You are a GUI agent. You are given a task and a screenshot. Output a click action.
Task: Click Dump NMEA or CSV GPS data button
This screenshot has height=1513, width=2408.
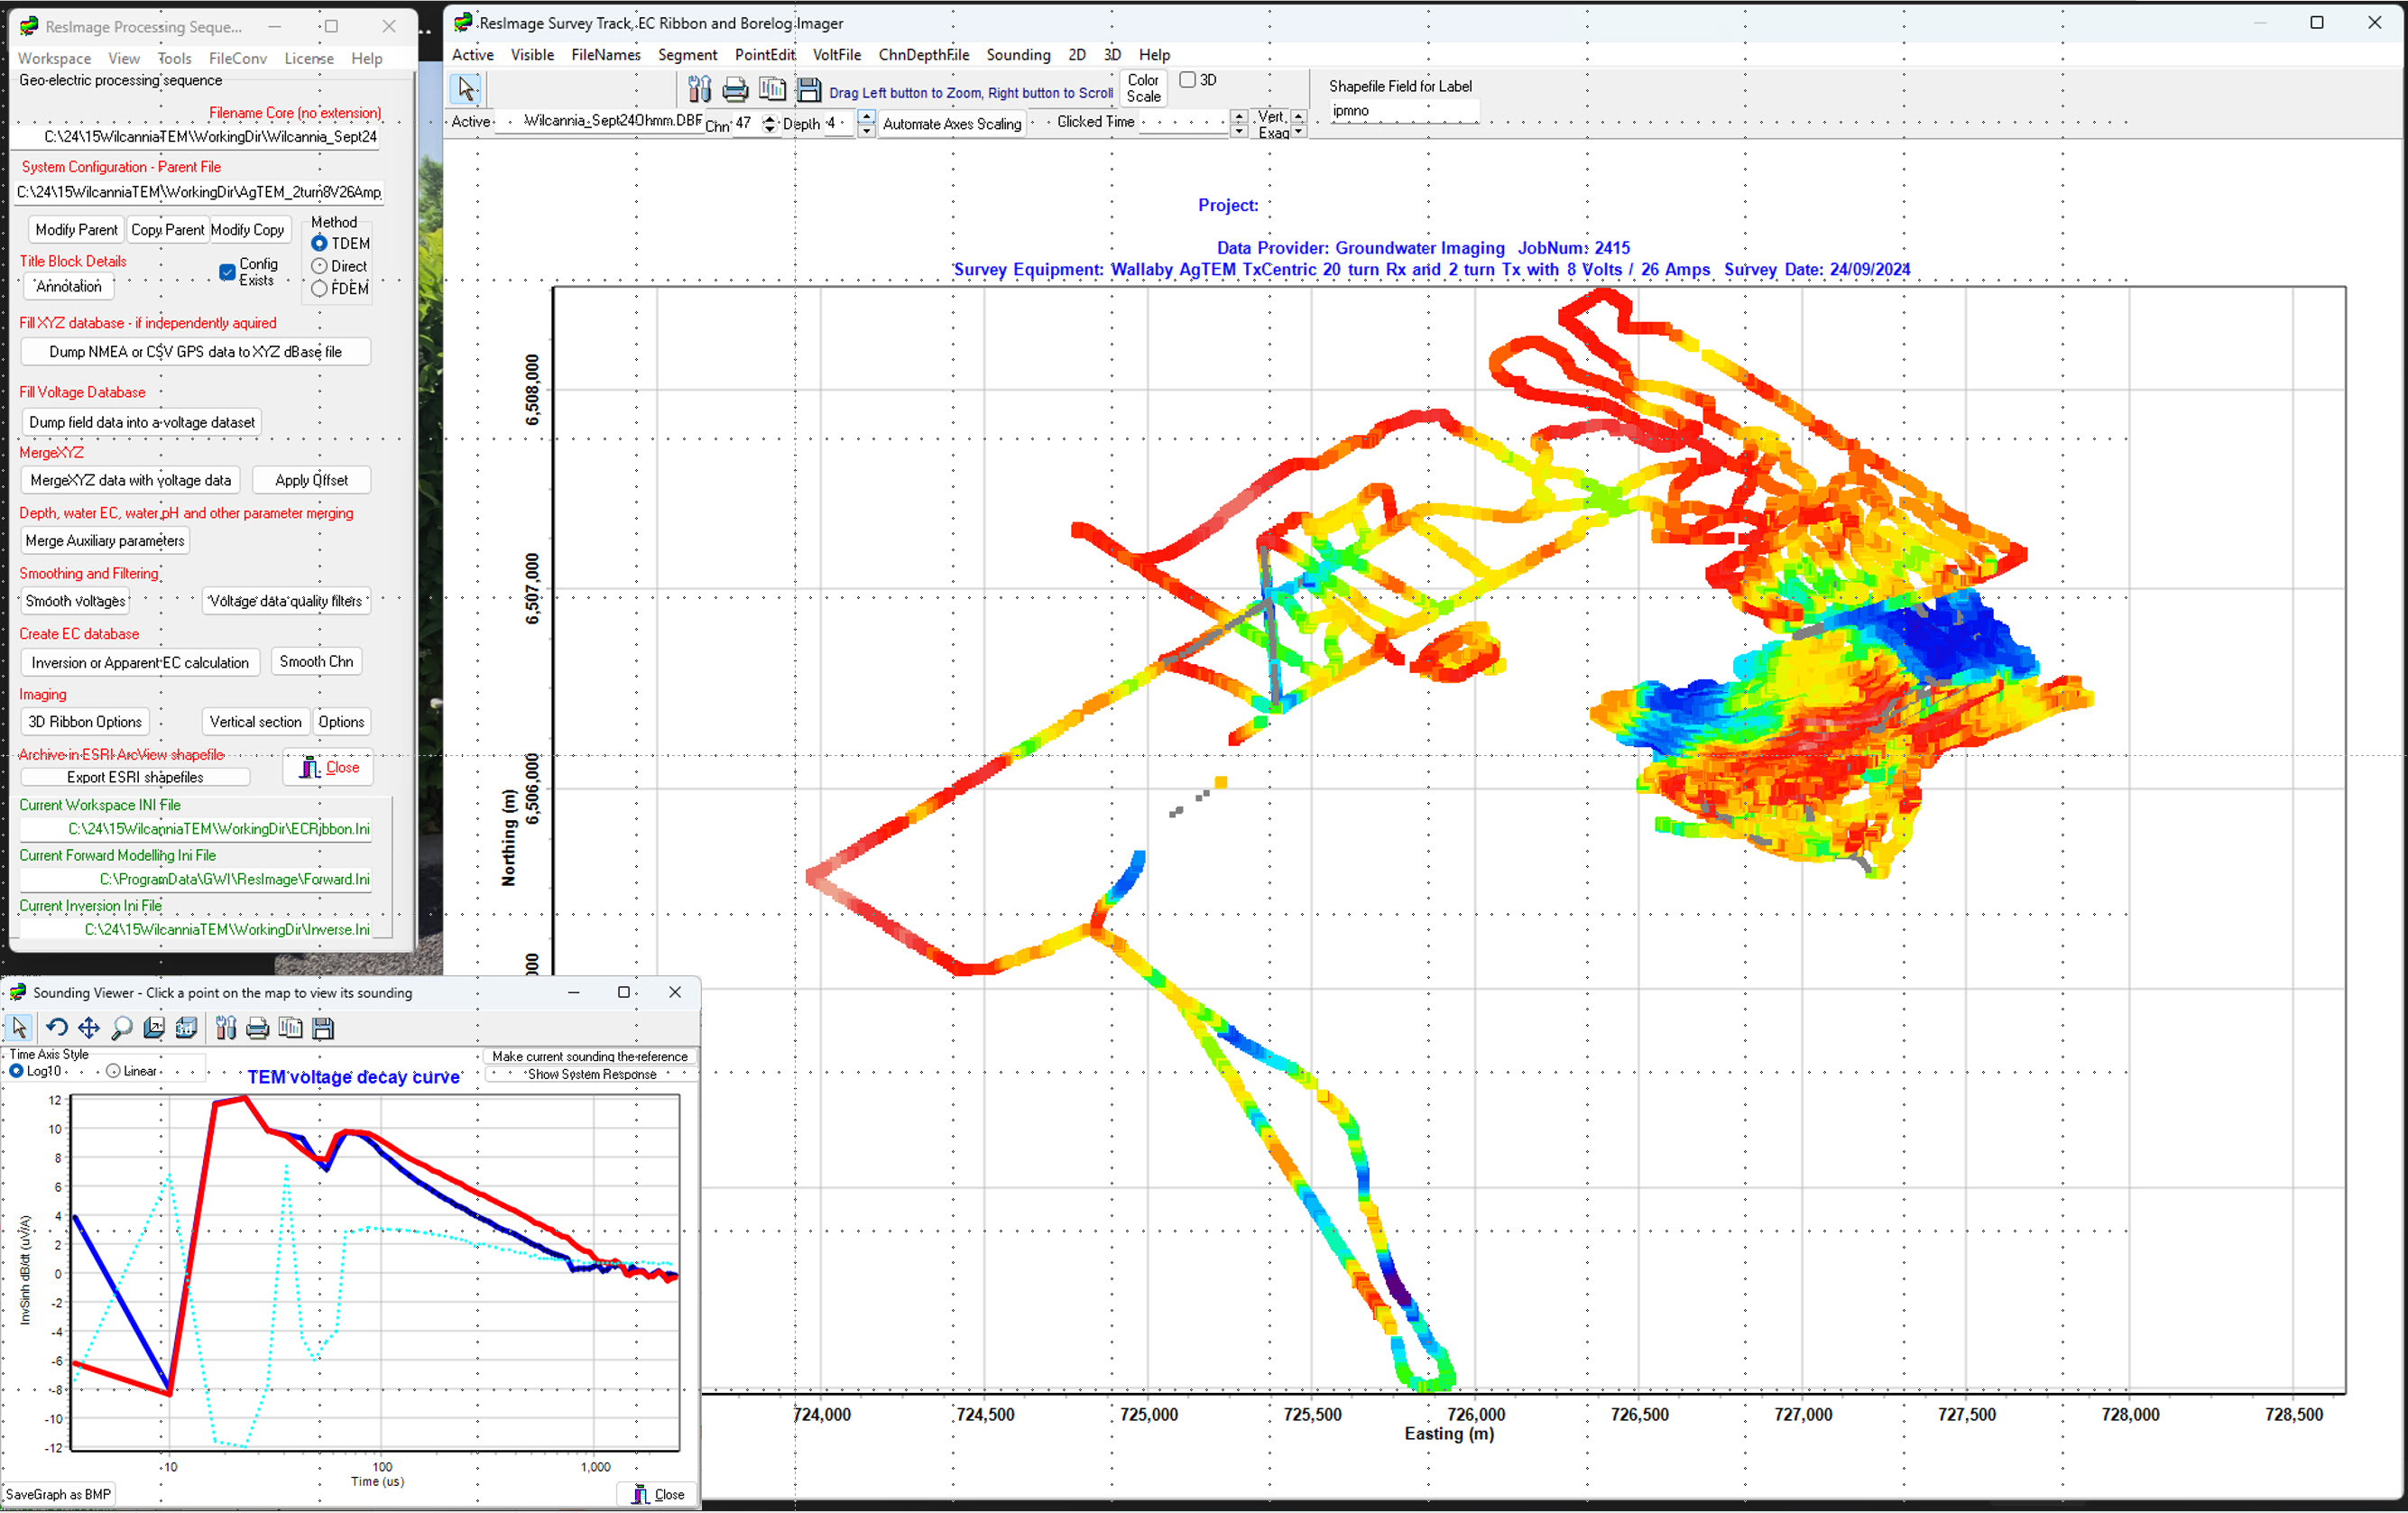(196, 352)
